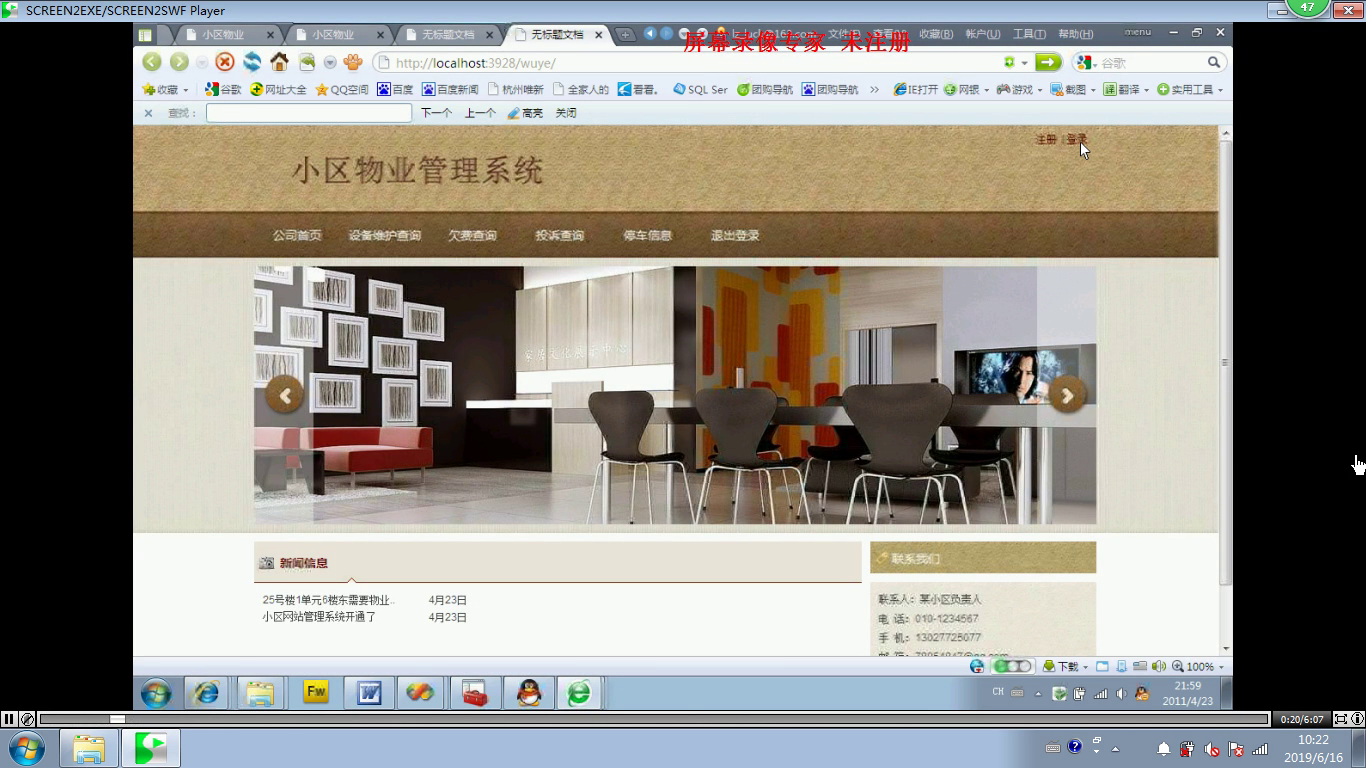Switch to the inactive 无标题文档 tab
Image resolution: width=1366 pixels, height=768 pixels.
coord(448,34)
